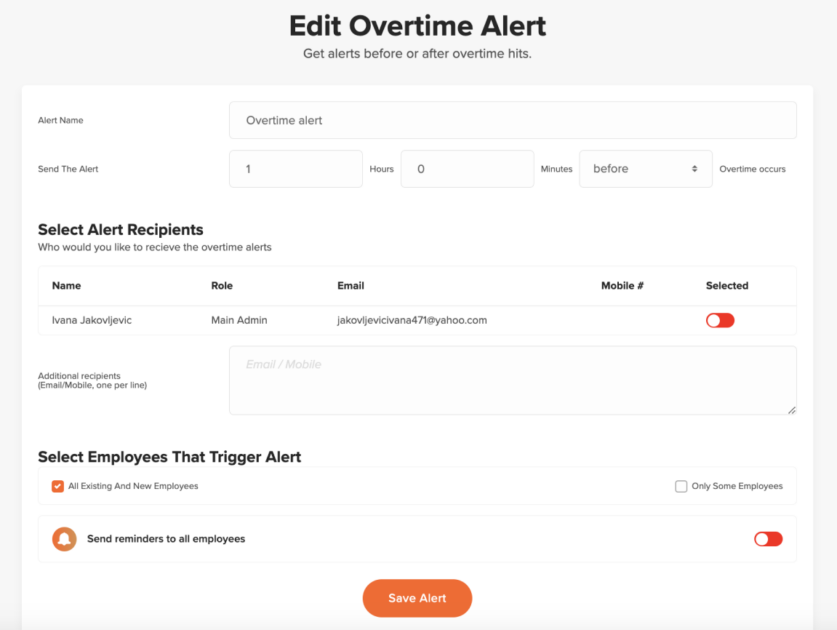Select the Hours field
The image size is (837, 630).
pos(295,168)
